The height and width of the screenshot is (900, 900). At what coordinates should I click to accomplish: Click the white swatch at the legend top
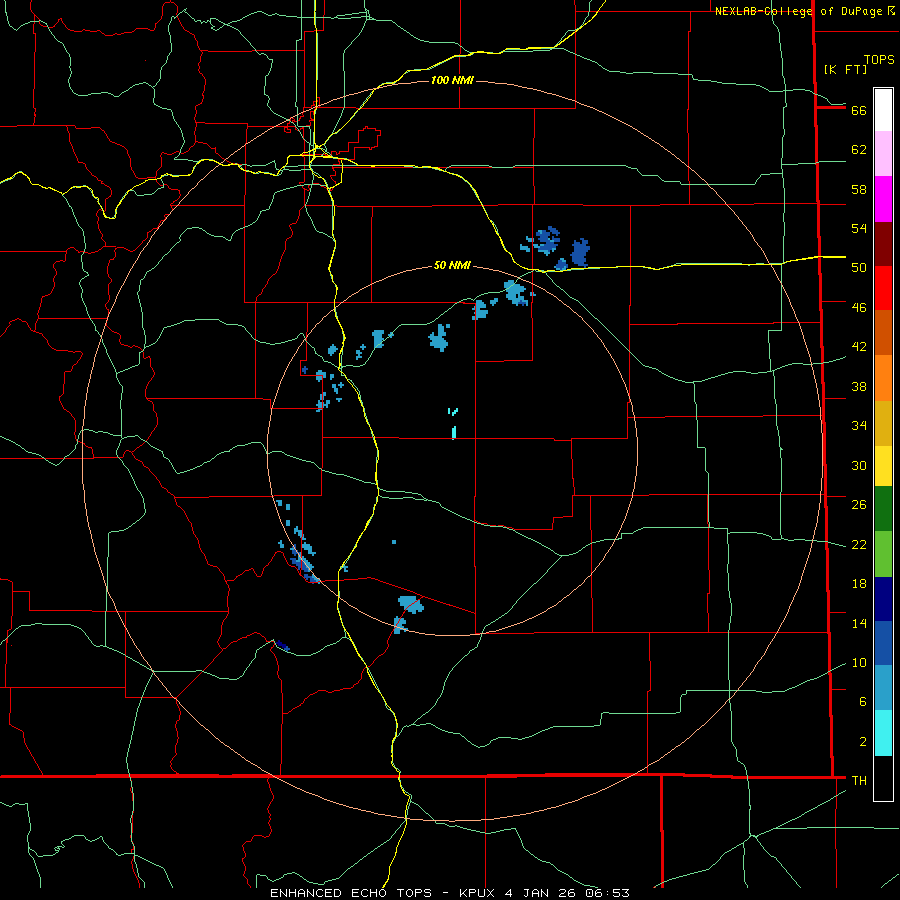883,110
